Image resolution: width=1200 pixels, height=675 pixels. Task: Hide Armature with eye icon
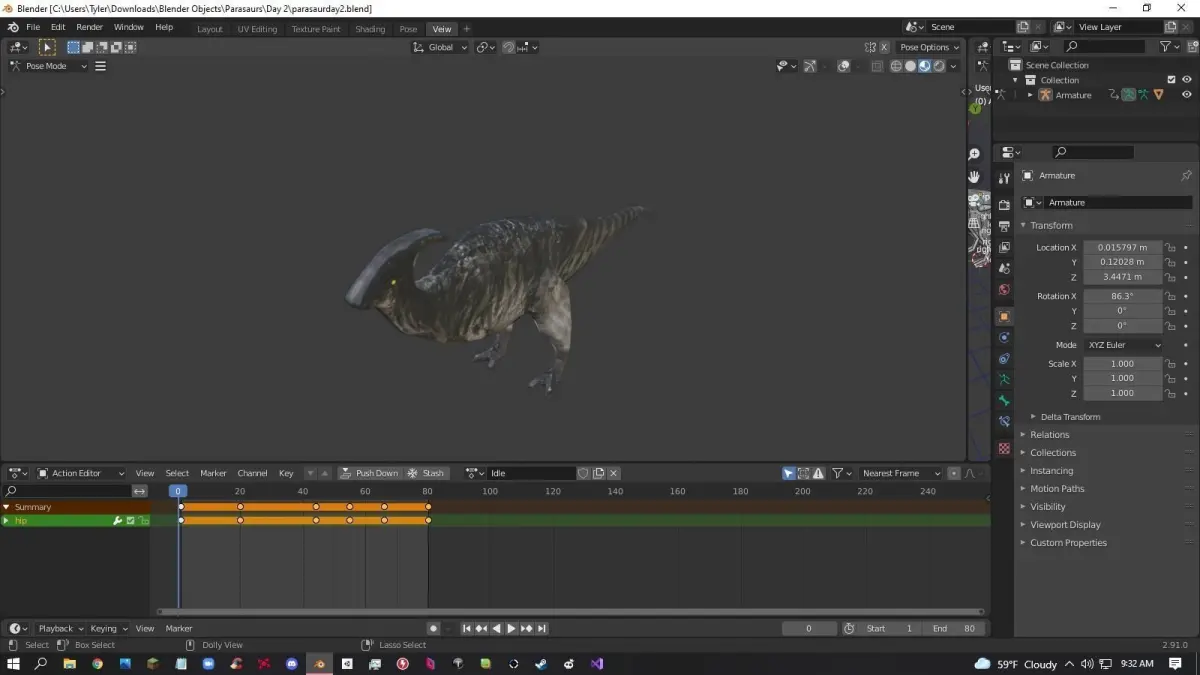(1187, 95)
